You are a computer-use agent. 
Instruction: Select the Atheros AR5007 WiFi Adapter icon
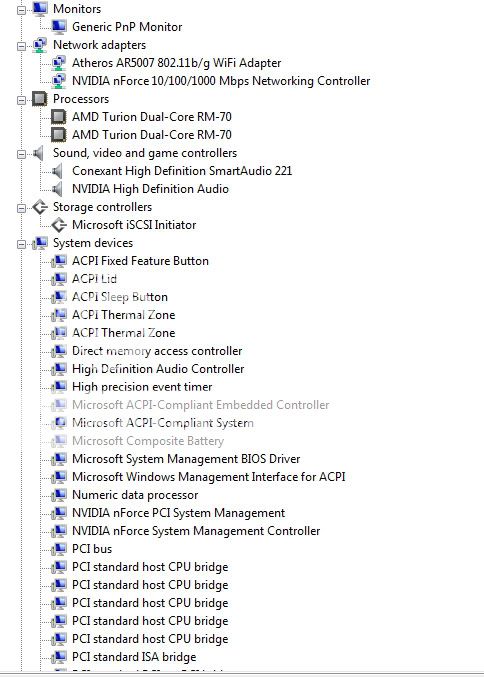coord(59,63)
